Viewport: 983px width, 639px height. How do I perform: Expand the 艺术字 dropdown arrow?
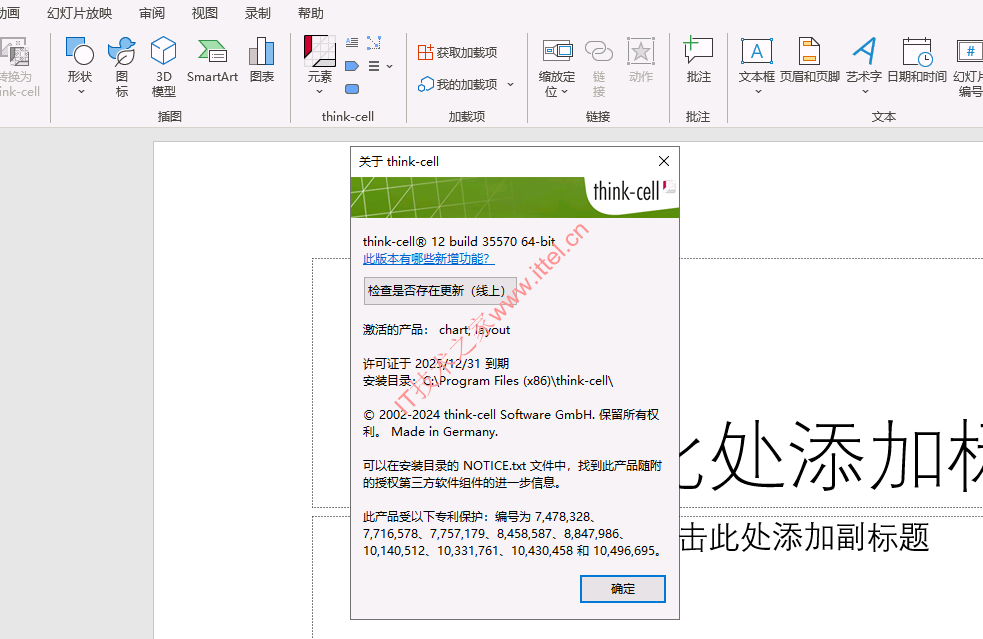[x=865, y=92]
